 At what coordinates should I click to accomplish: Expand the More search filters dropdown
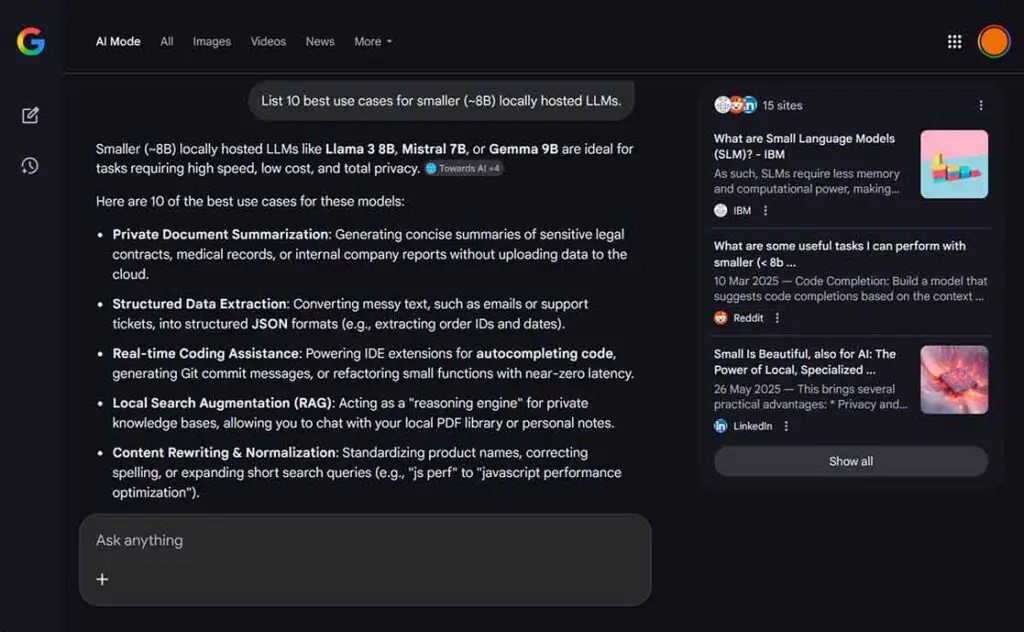point(373,42)
